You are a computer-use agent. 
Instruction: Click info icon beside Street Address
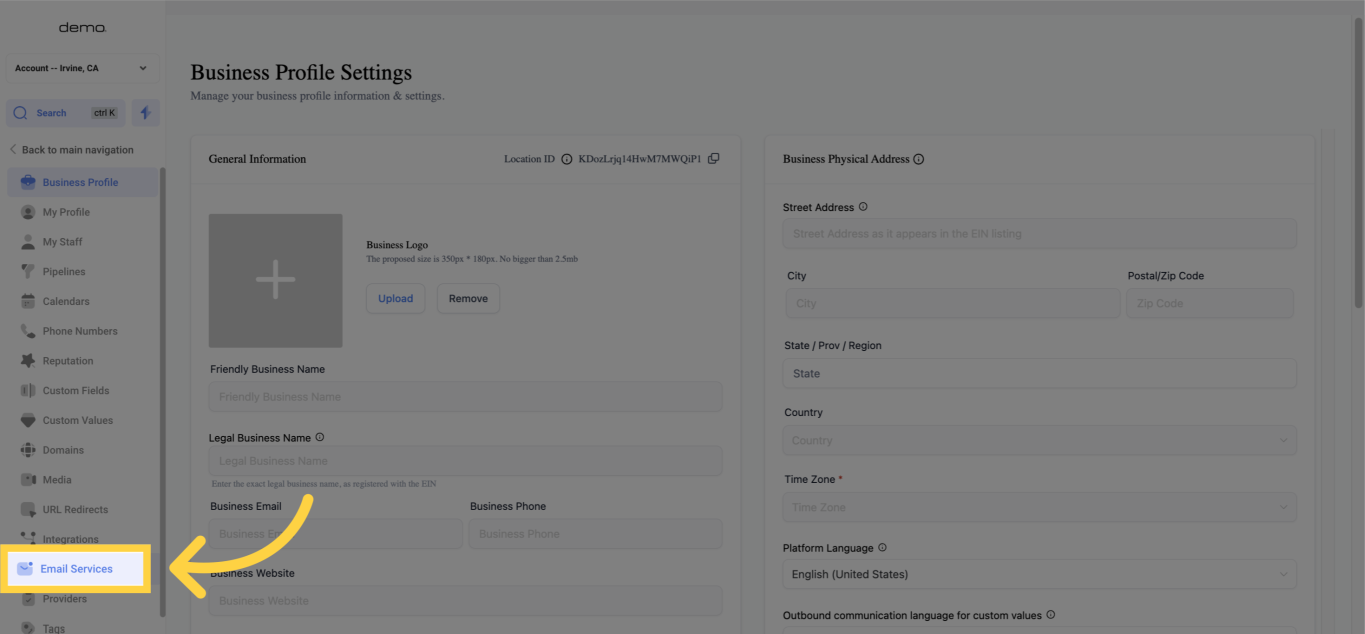point(863,207)
